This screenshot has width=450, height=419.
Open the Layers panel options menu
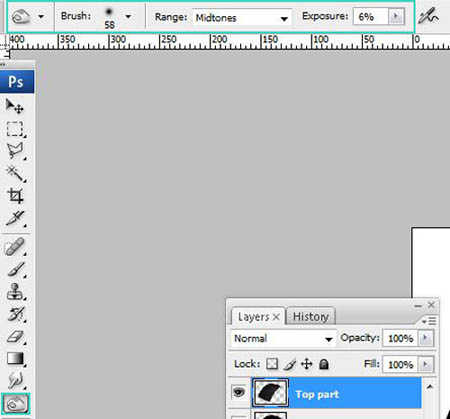coord(429,321)
